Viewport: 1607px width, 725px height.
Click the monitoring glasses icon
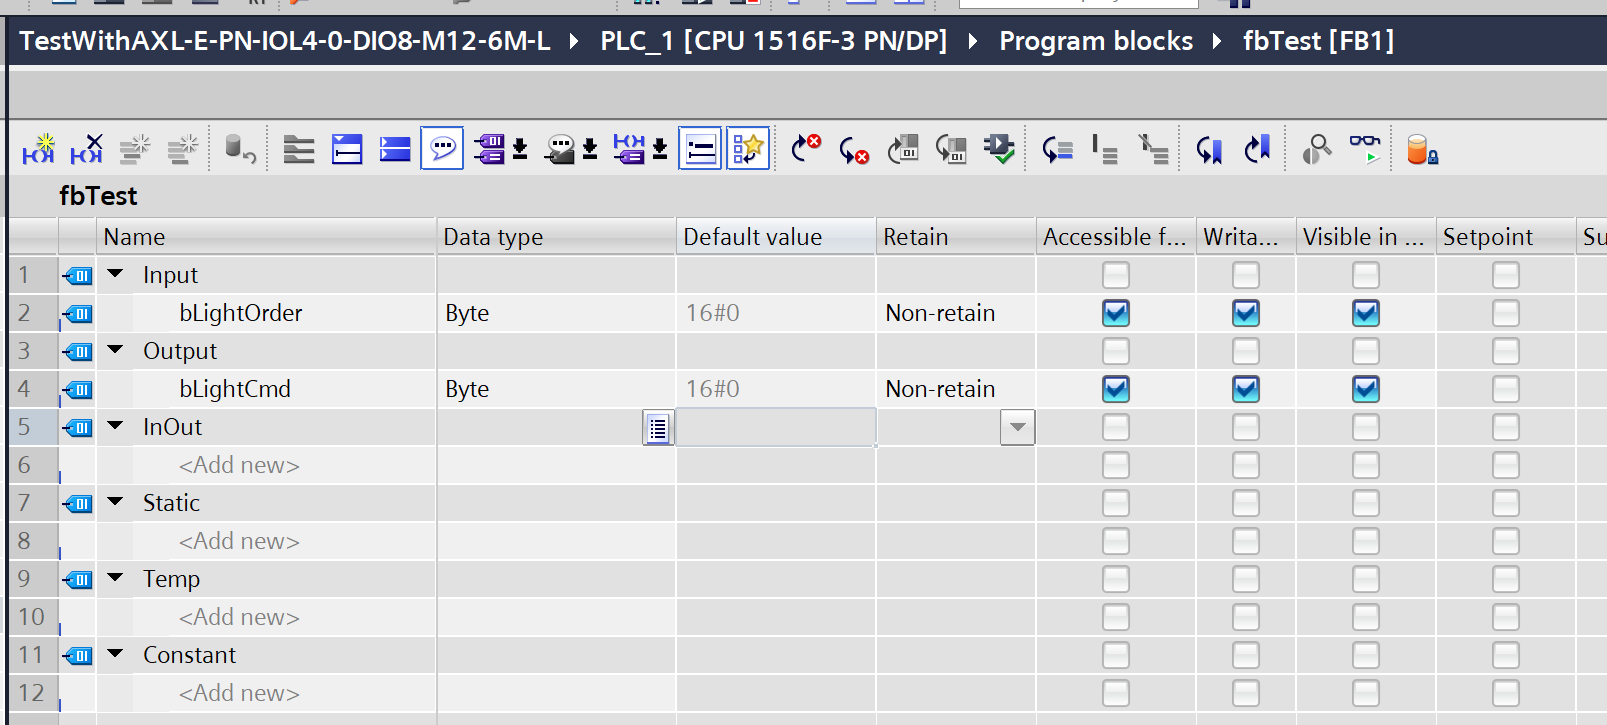pyautogui.click(x=1364, y=150)
